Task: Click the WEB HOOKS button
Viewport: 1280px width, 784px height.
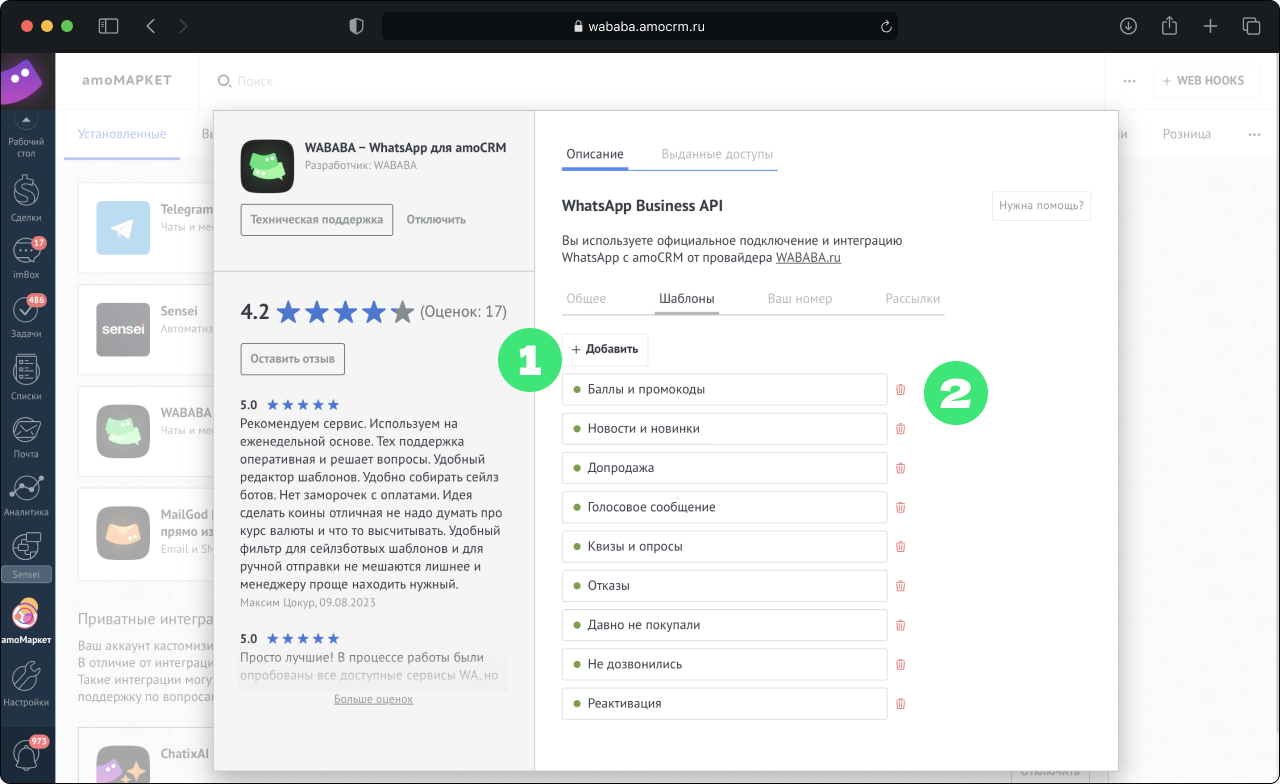Action: [x=1204, y=81]
